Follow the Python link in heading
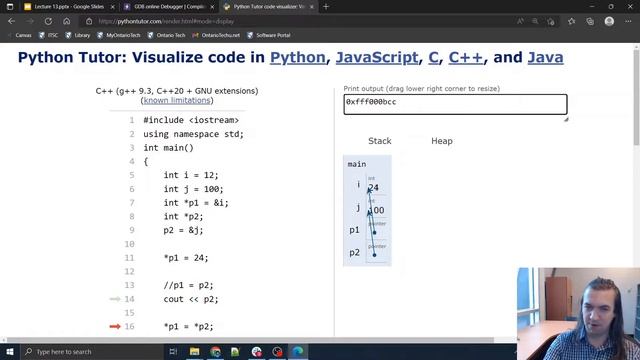Screen dimensions: 640x360 coord(298,57)
